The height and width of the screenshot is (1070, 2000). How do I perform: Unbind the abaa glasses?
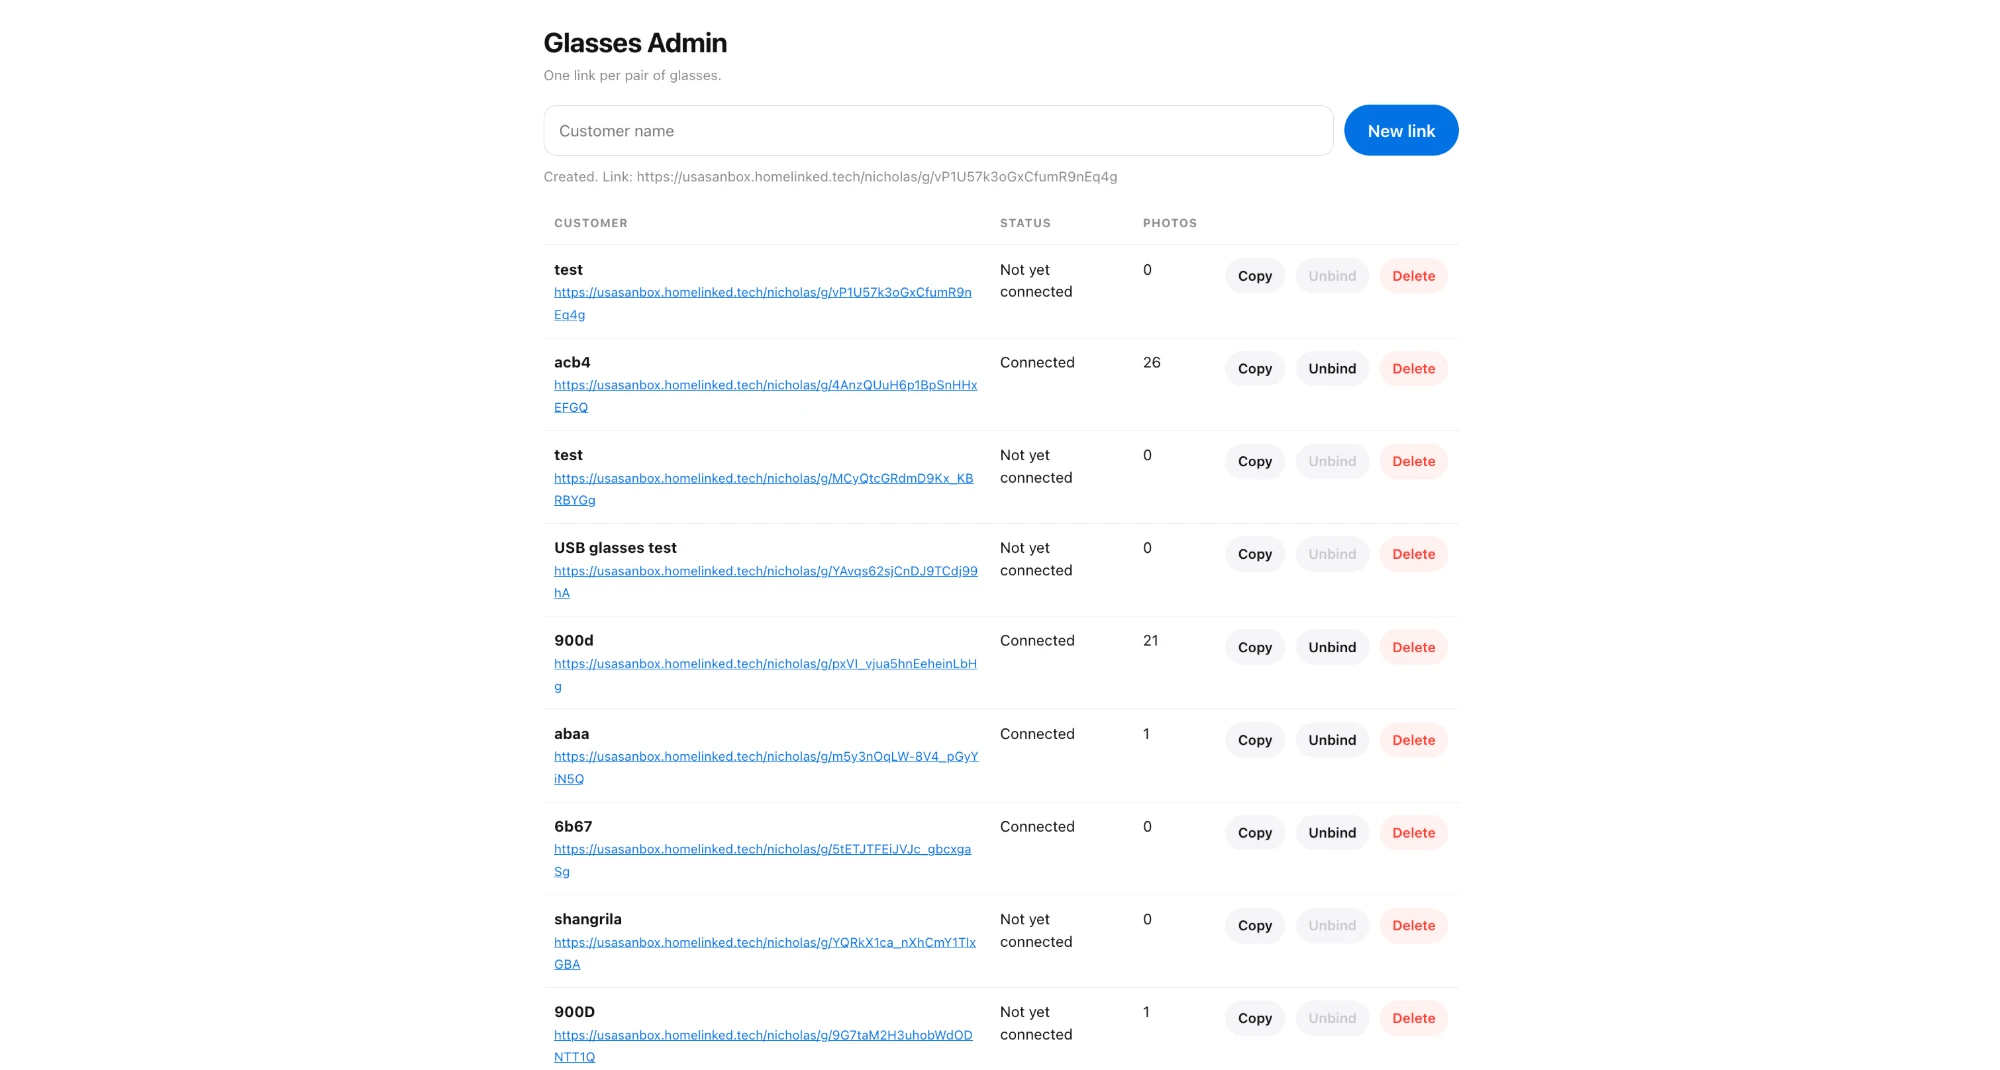point(1332,740)
